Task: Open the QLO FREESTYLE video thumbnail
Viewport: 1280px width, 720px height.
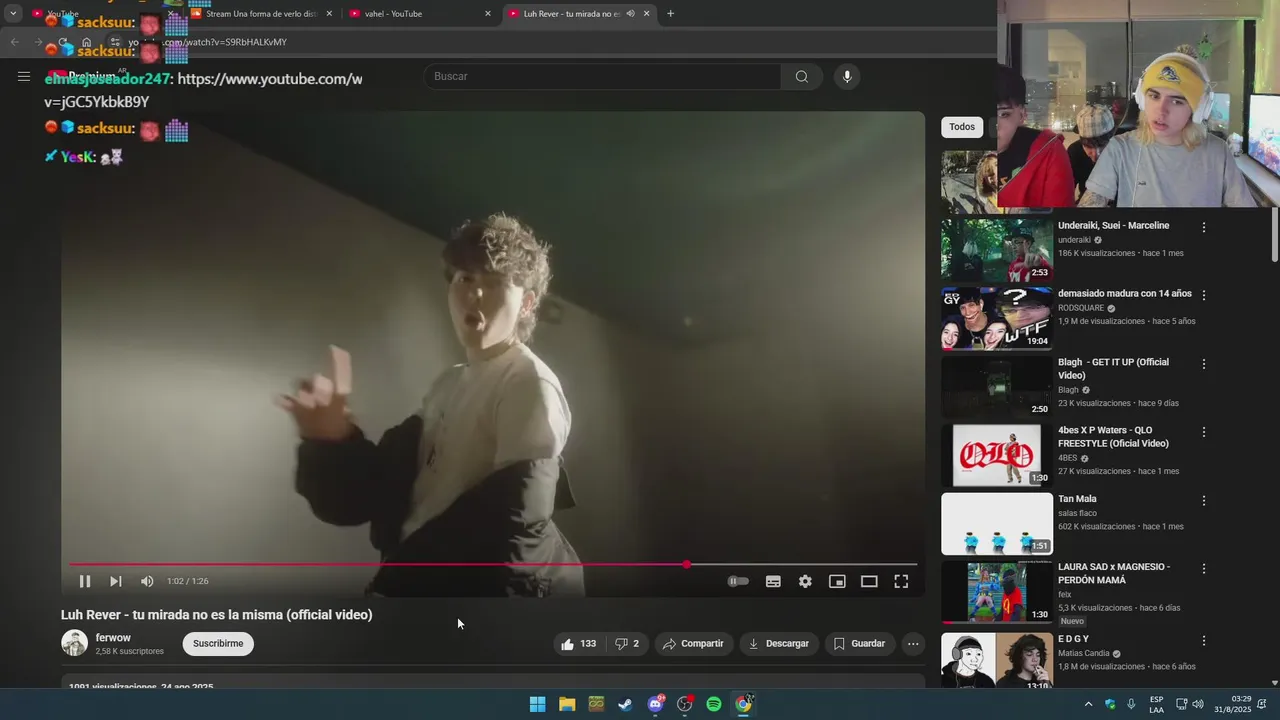Action: pos(997,455)
